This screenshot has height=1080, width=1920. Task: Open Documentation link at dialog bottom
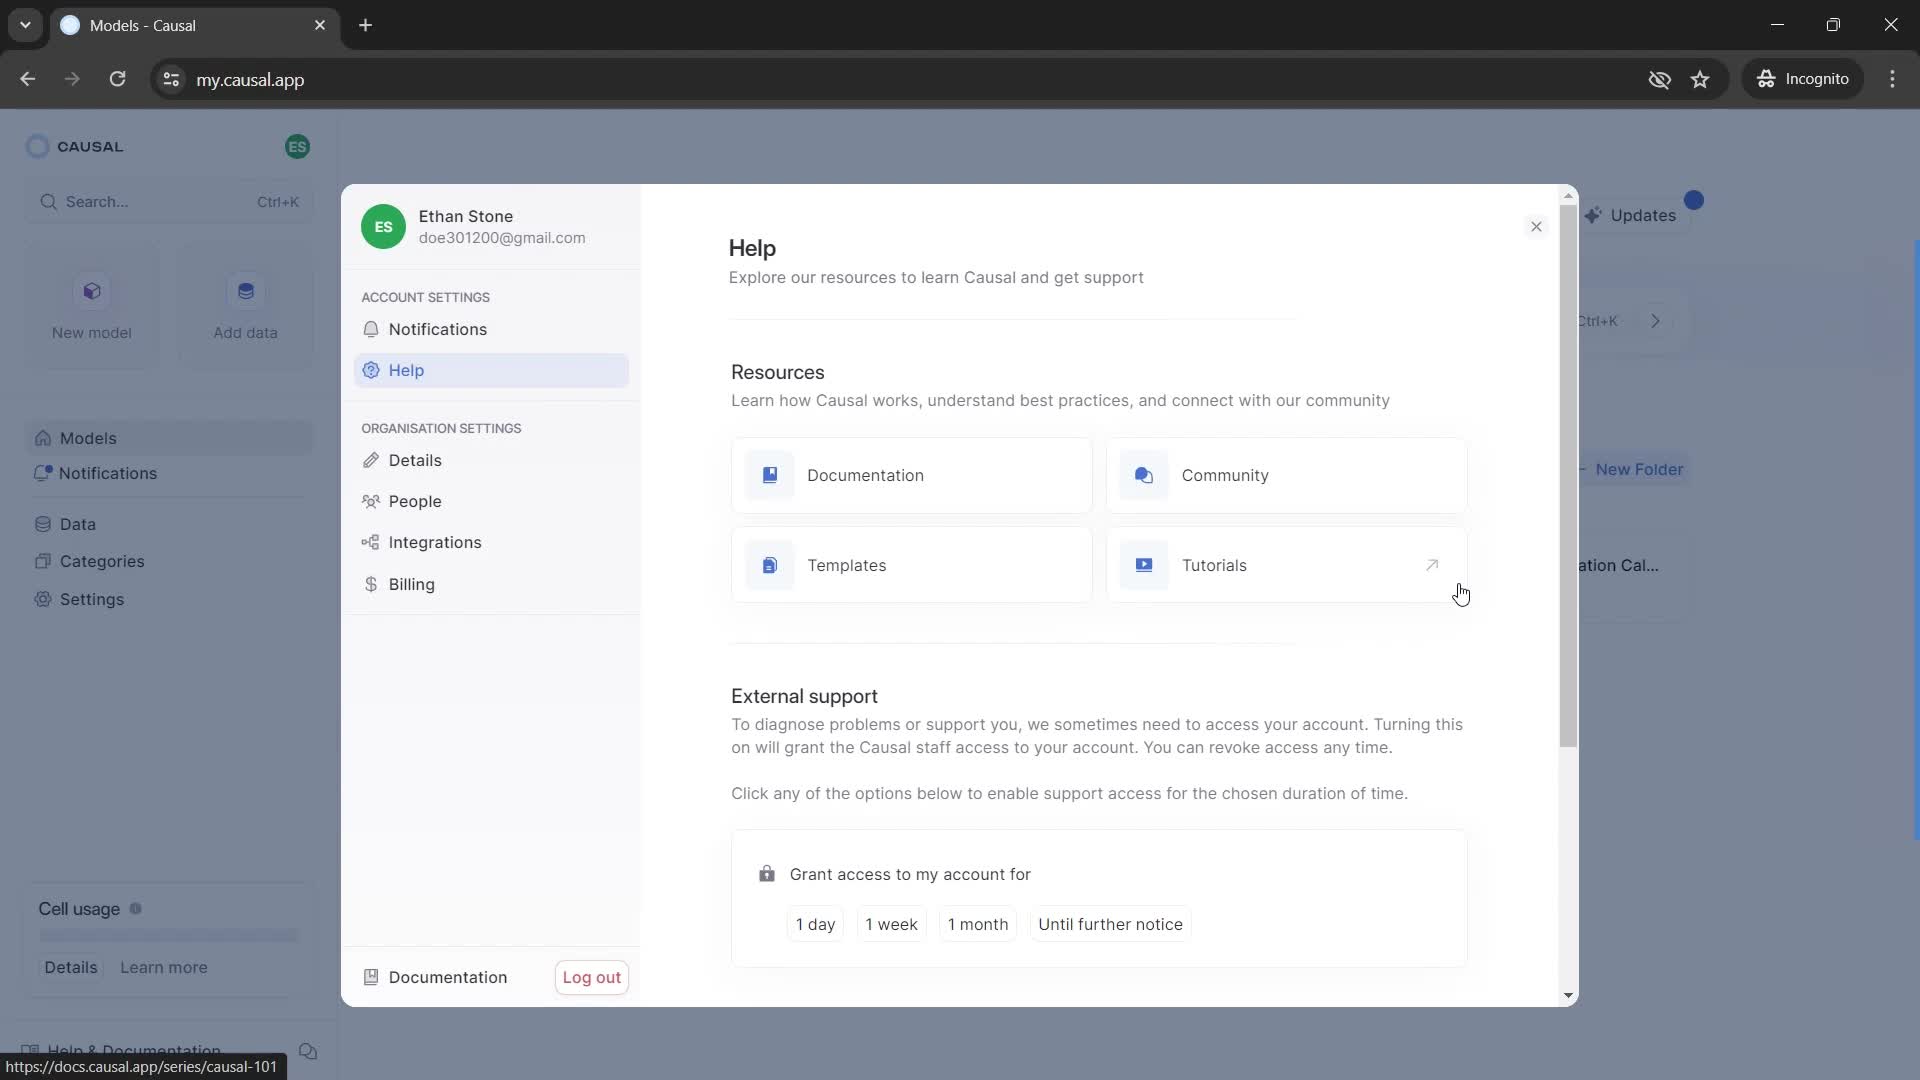point(436,977)
